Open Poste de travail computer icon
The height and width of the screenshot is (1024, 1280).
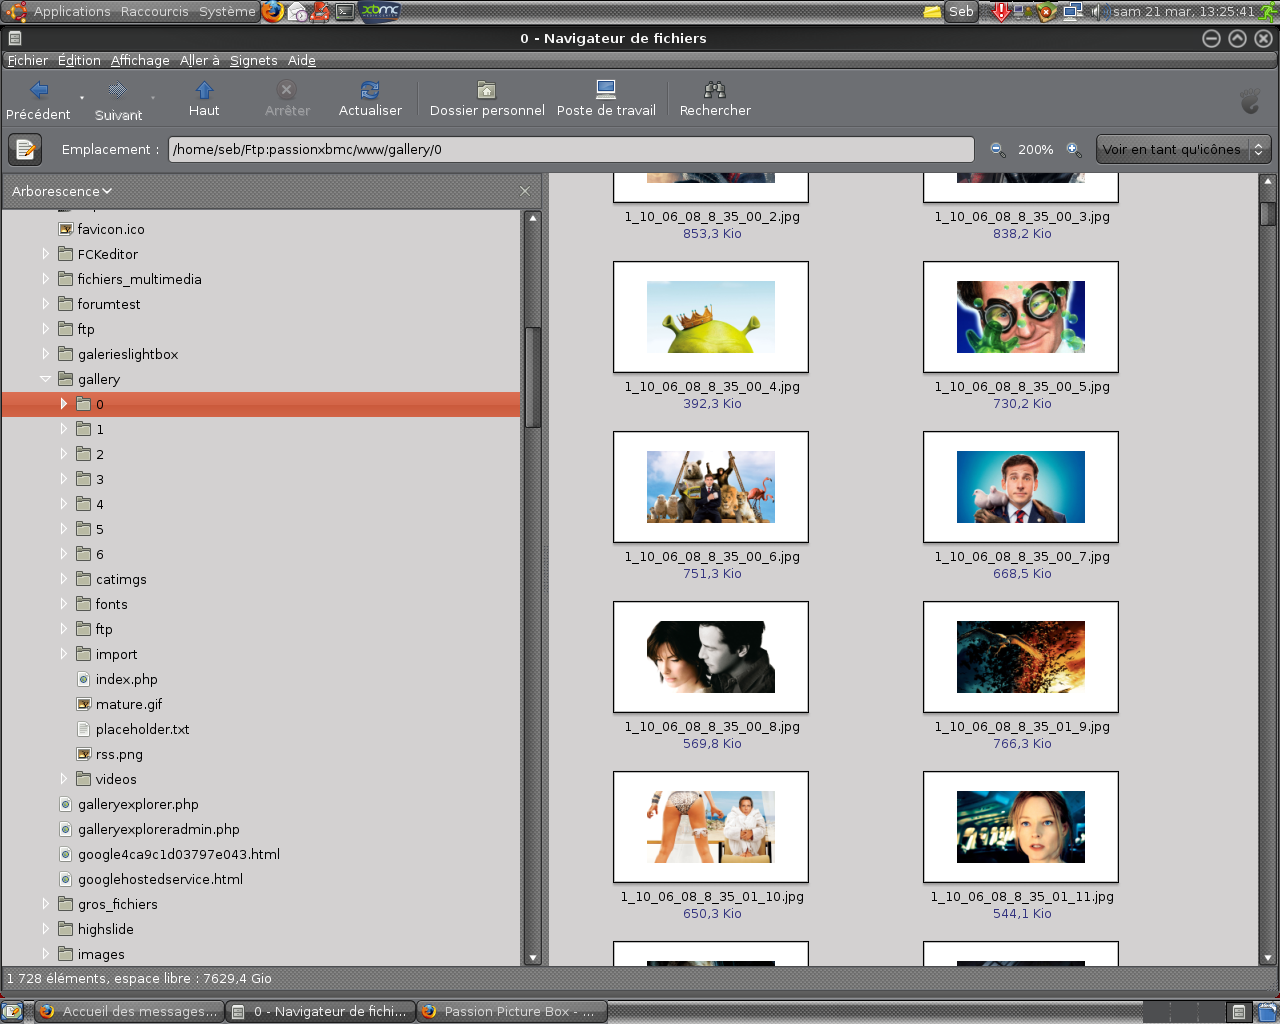(x=606, y=91)
